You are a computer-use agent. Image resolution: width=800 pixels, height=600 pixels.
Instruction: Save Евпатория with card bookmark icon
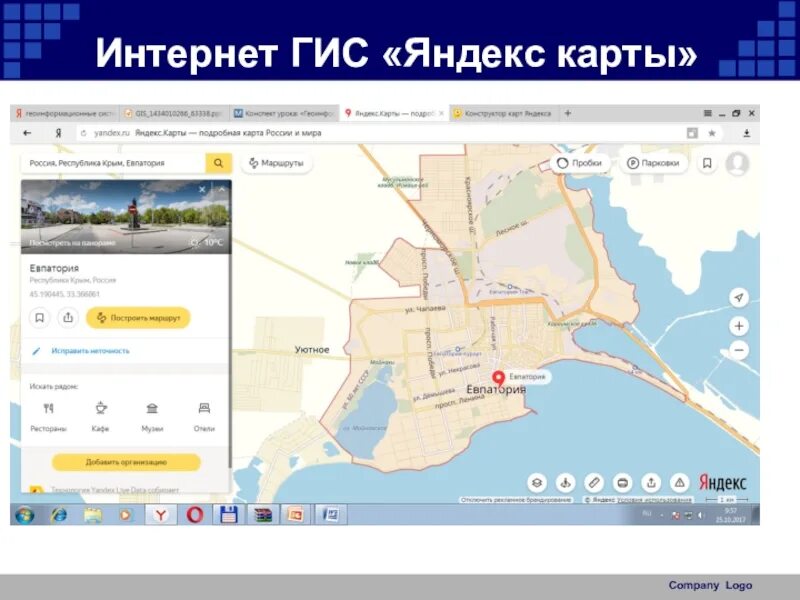coord(39,318)
